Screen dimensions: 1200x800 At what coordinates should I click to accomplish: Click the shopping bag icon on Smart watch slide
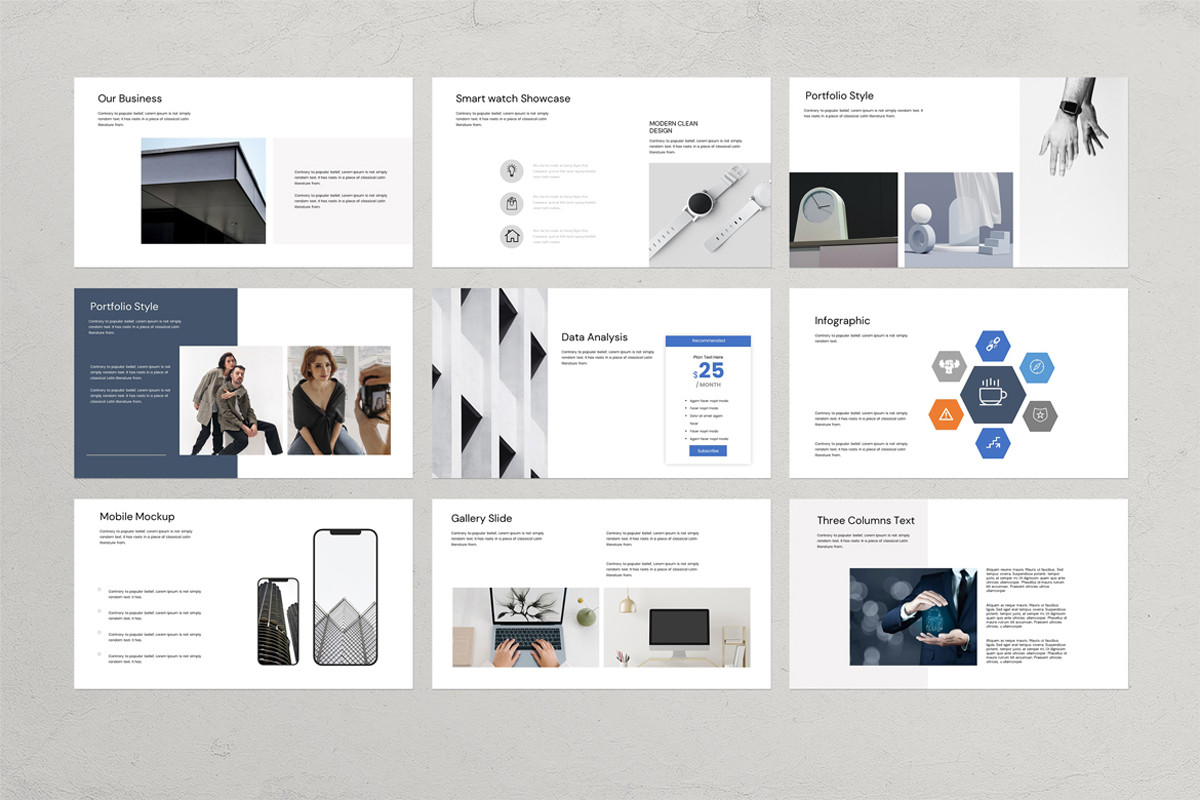coord(512,204)
